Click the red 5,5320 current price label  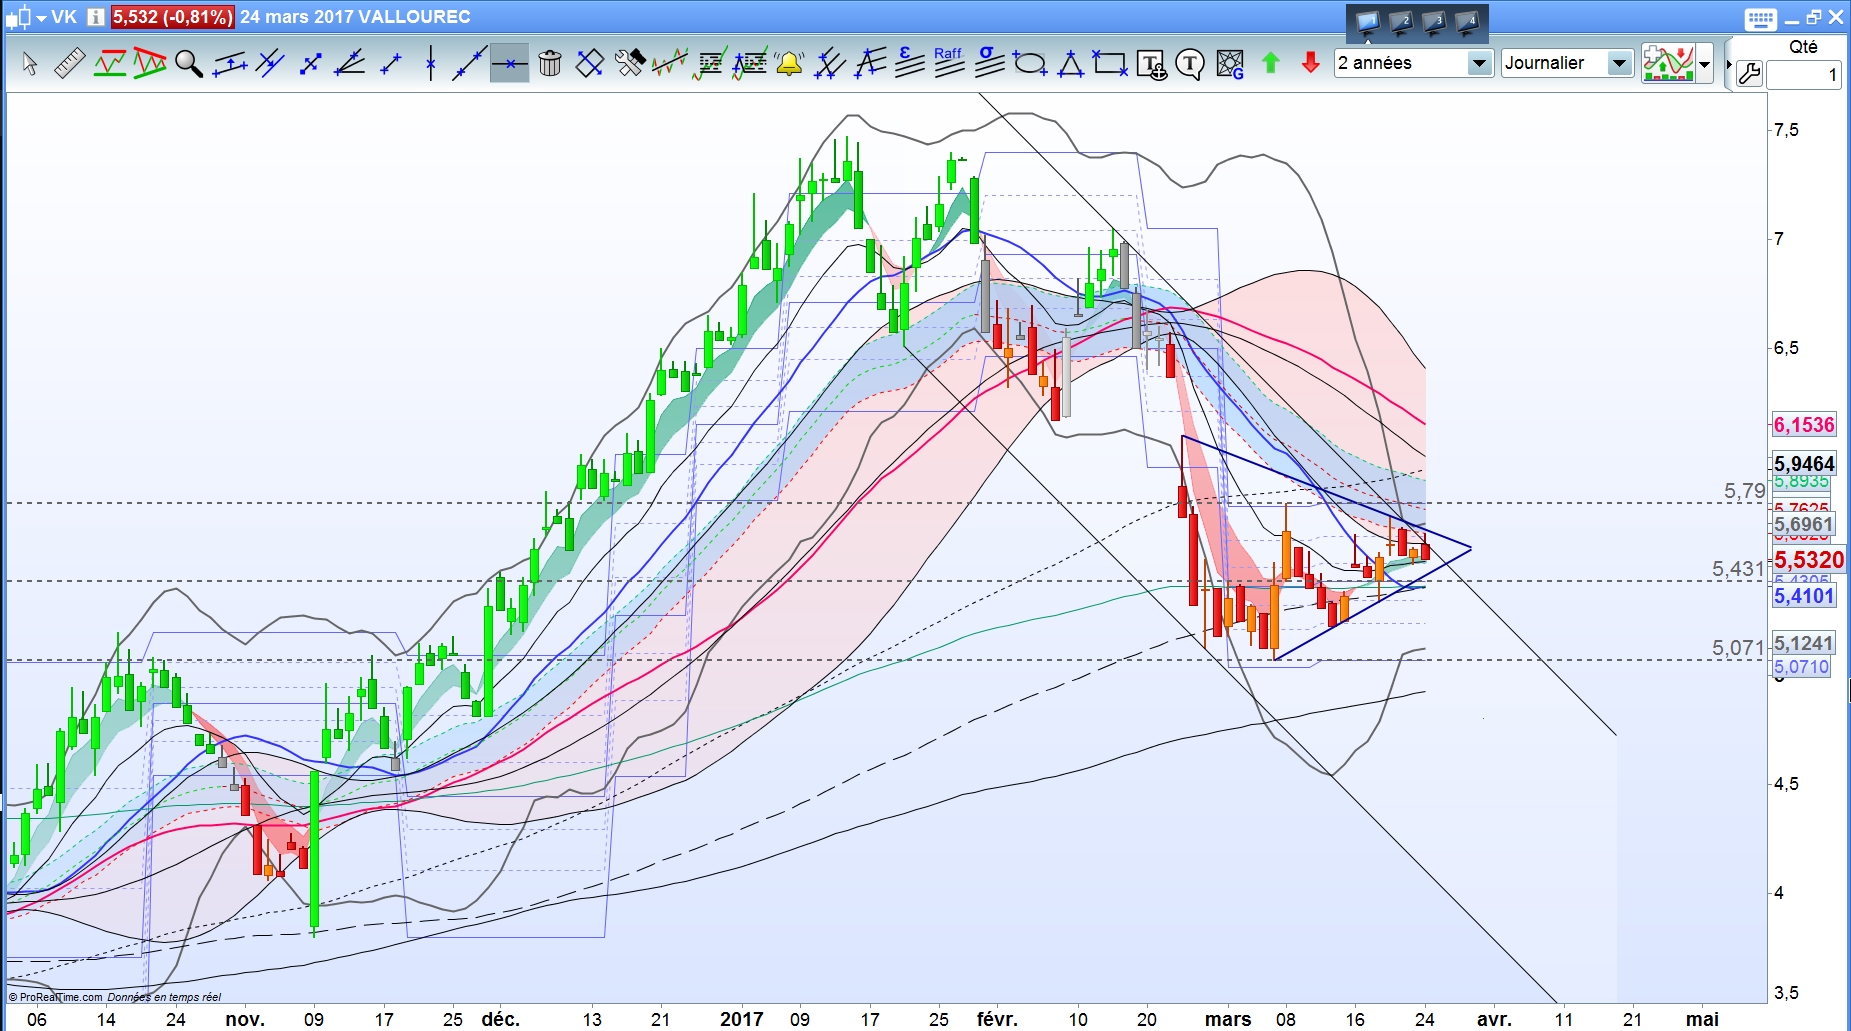1809,559
